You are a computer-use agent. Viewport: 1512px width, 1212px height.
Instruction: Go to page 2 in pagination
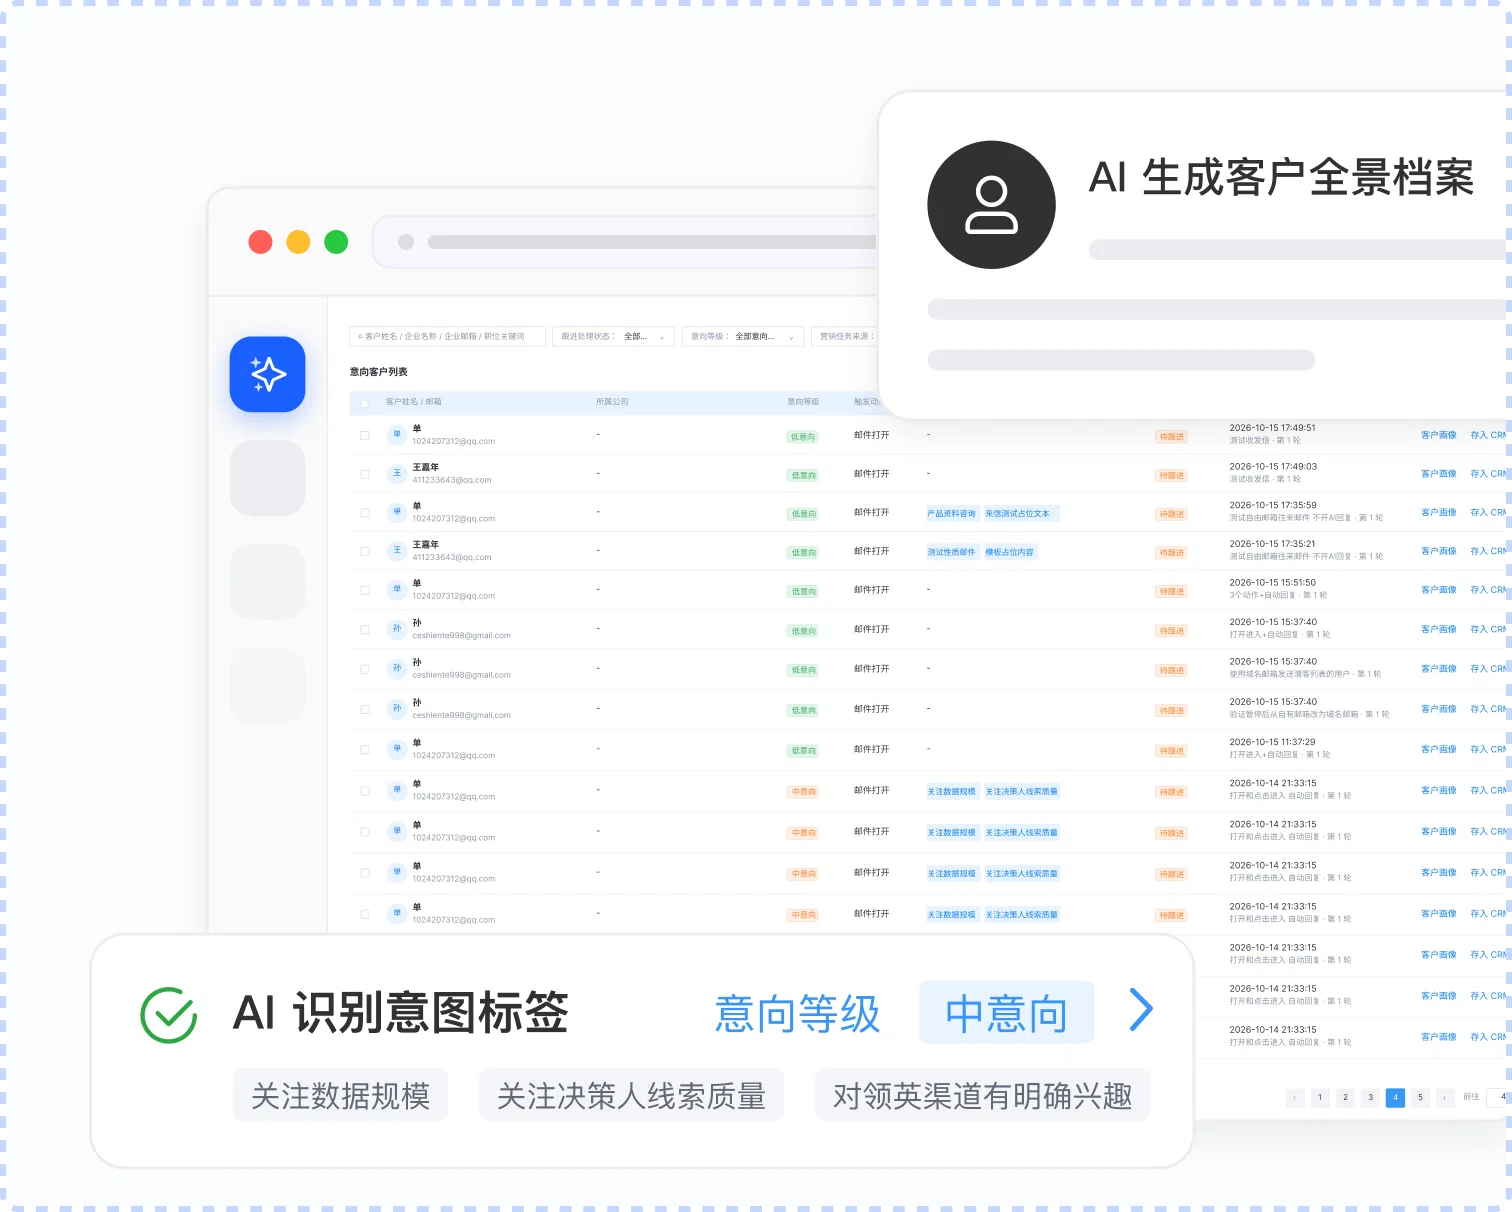[x=1345, y=1097]
